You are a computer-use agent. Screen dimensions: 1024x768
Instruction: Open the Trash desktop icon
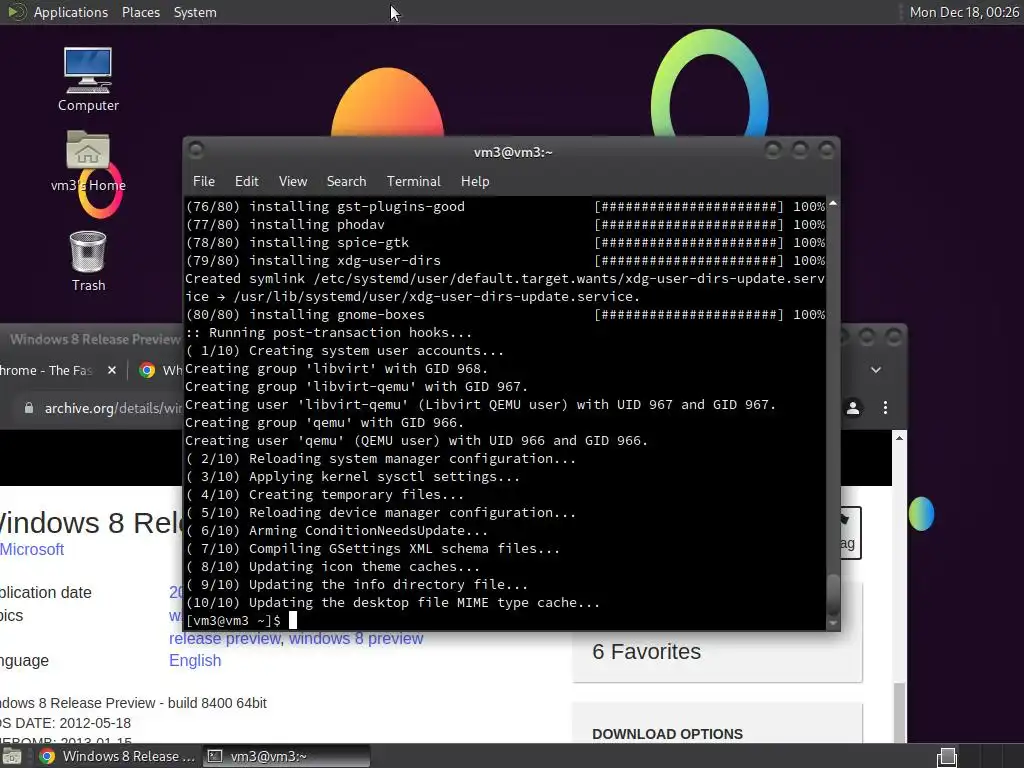pyautogui.click(x=88, y=261)
